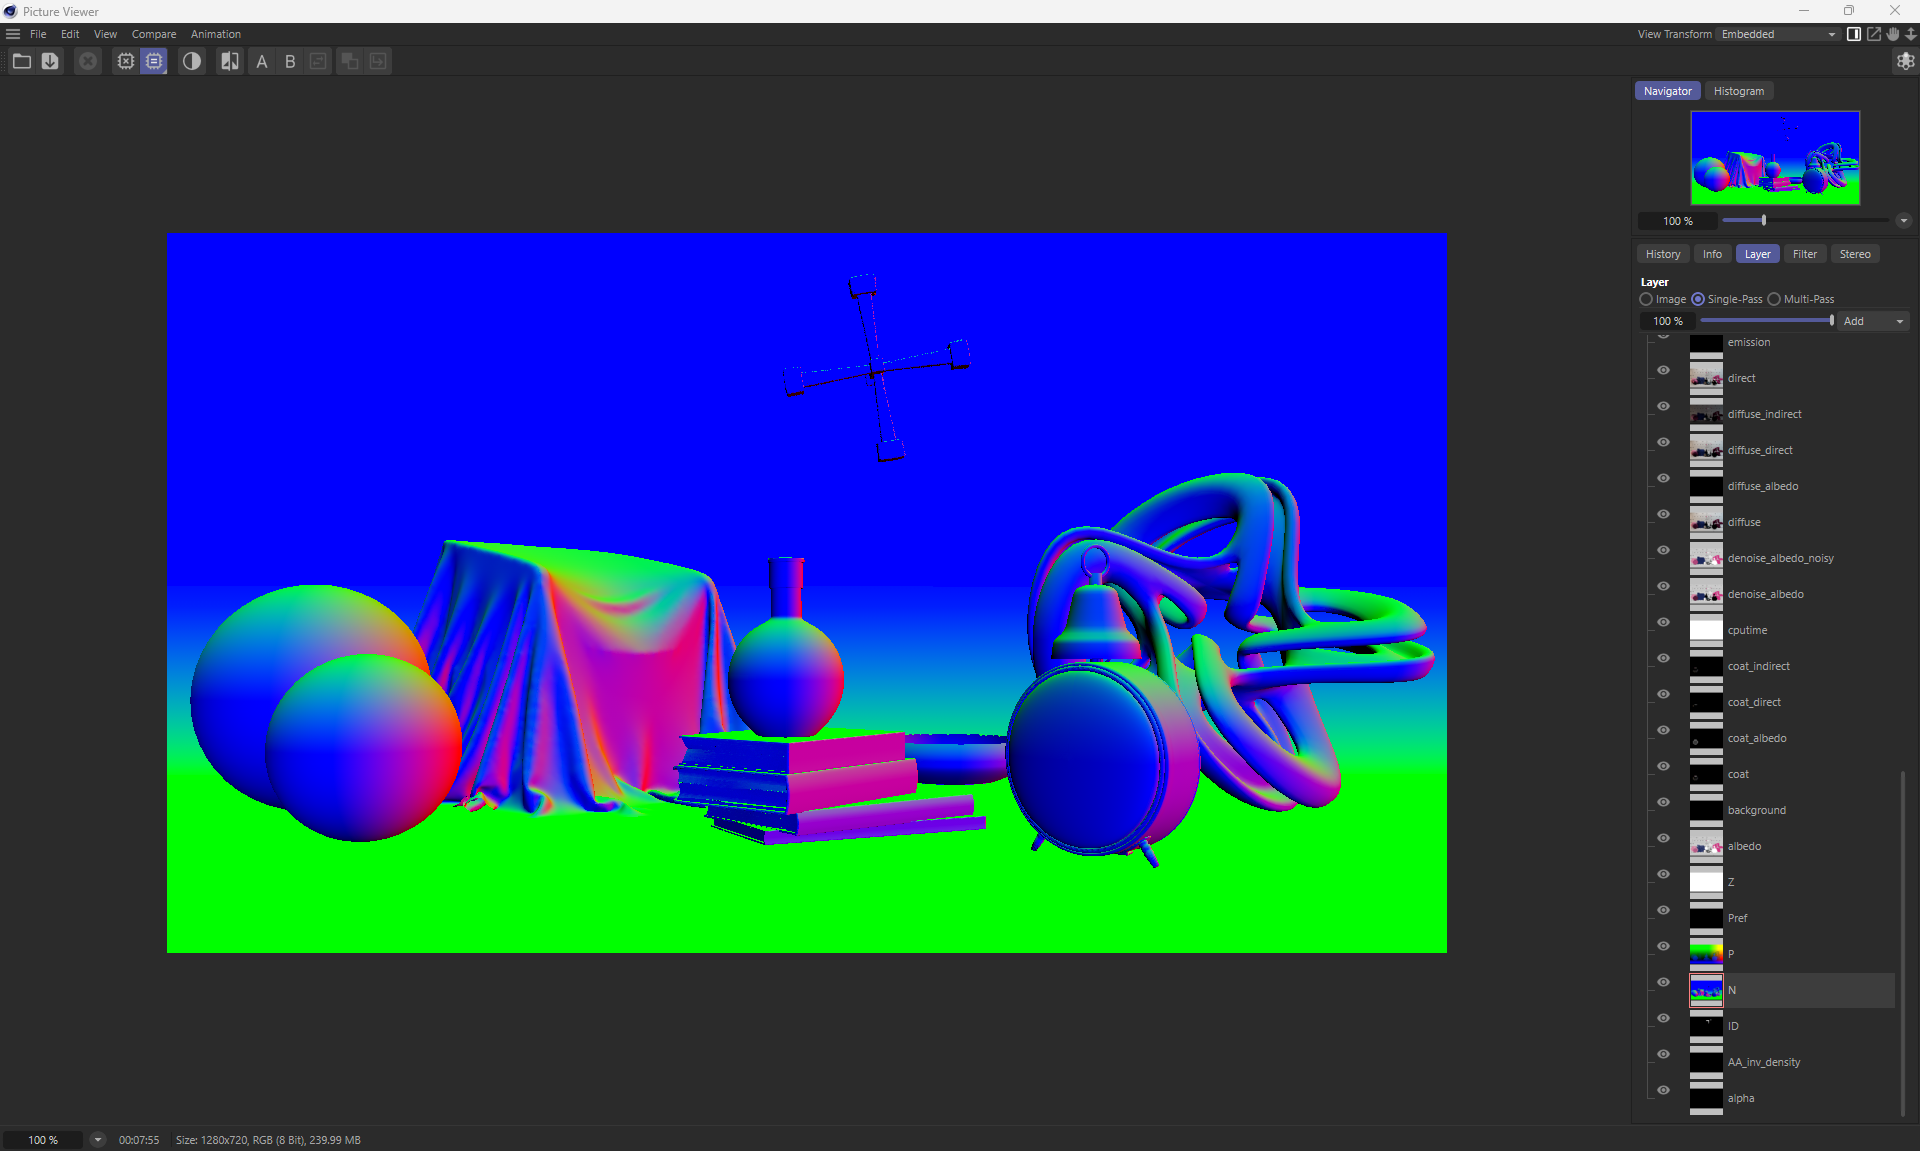Switch to the Histogram tab
The height and width of the screenshot is (1151, 1920).
pyautogui.click(x=1738, y=91)
